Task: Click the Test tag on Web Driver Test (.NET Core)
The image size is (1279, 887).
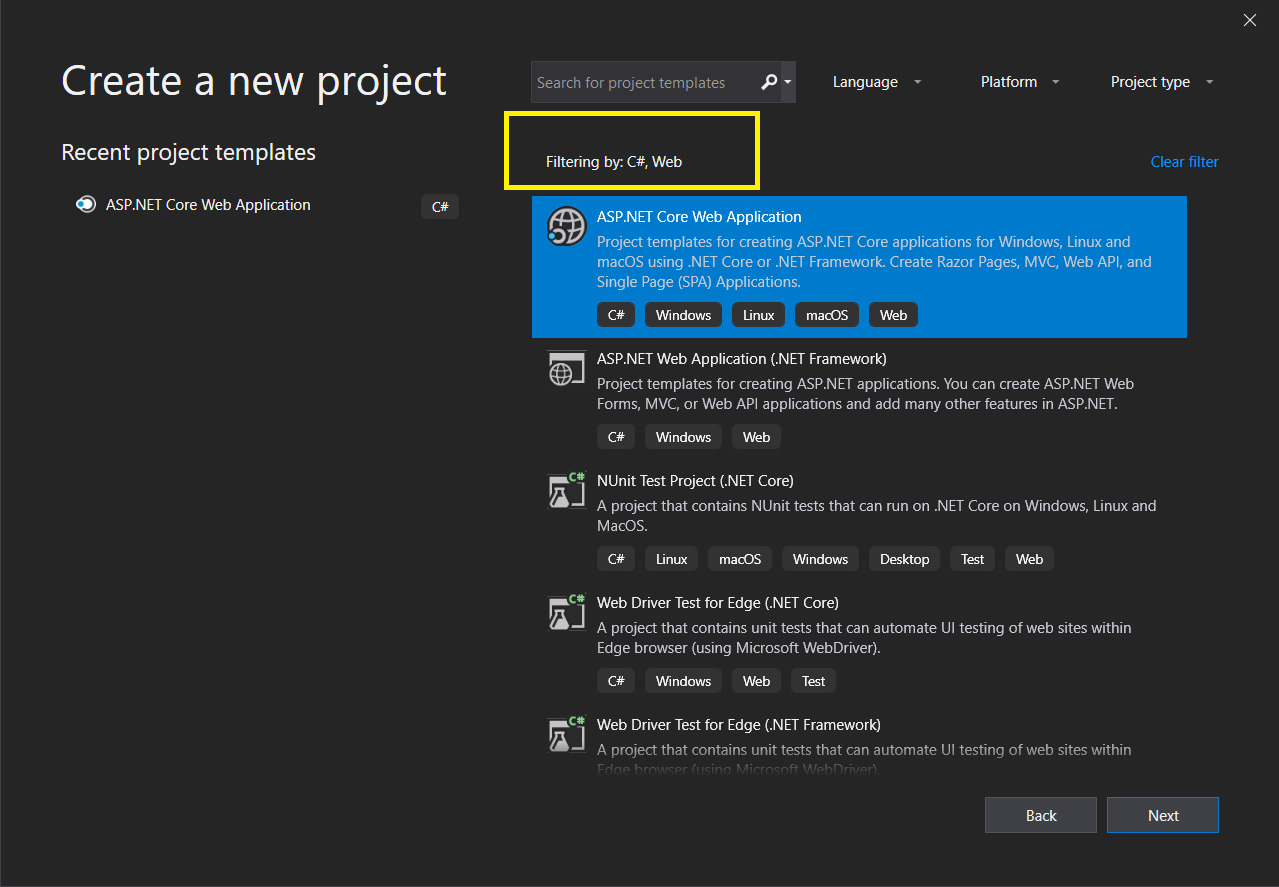Action: coord(814,681)
